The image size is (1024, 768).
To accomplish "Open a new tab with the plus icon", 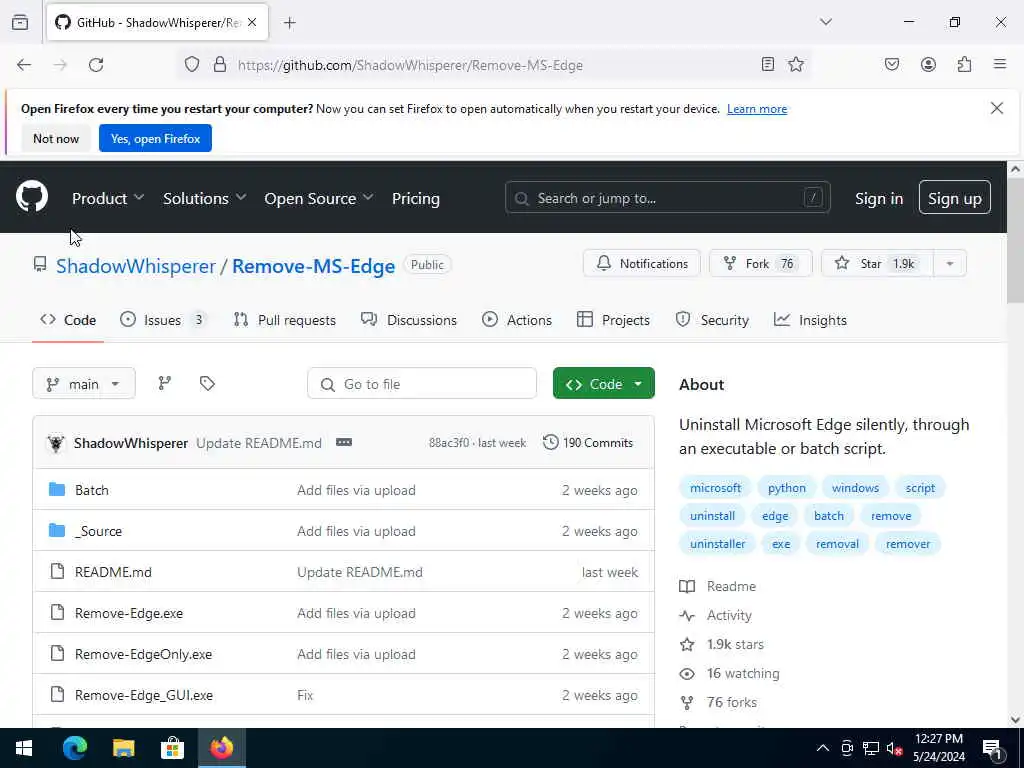I will 289,23.
